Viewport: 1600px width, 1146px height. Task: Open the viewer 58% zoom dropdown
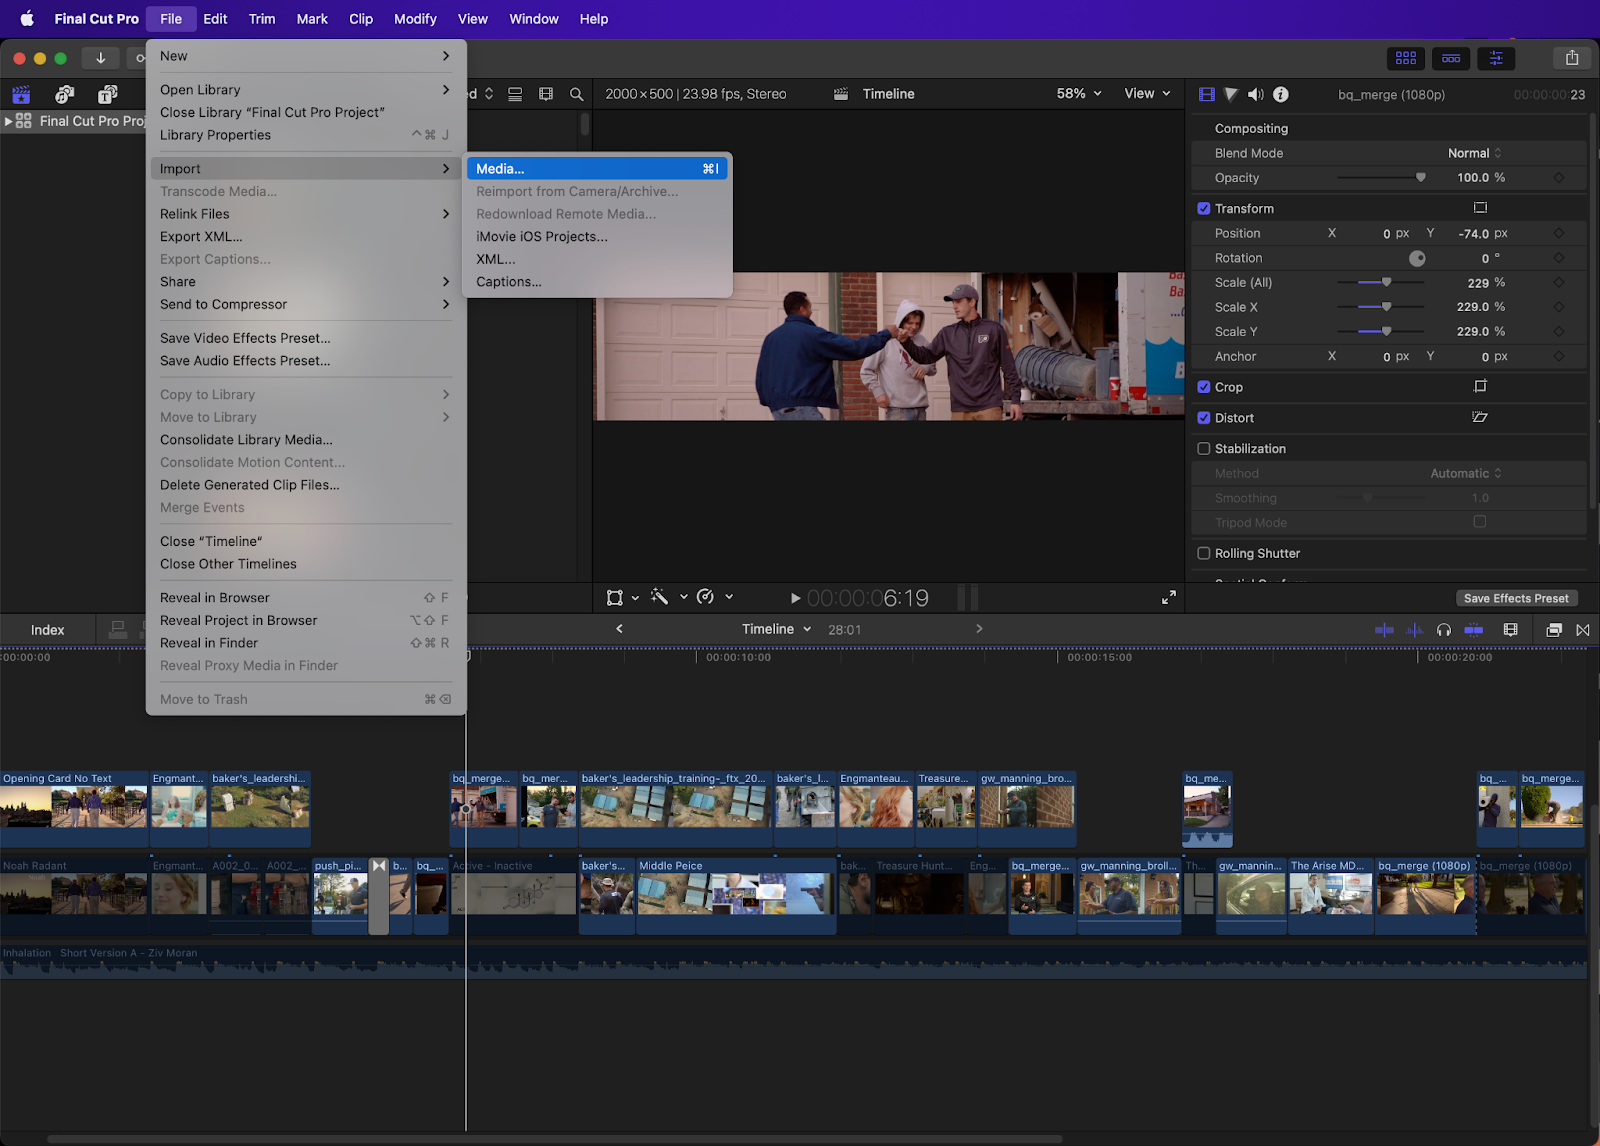point(1079,94)
